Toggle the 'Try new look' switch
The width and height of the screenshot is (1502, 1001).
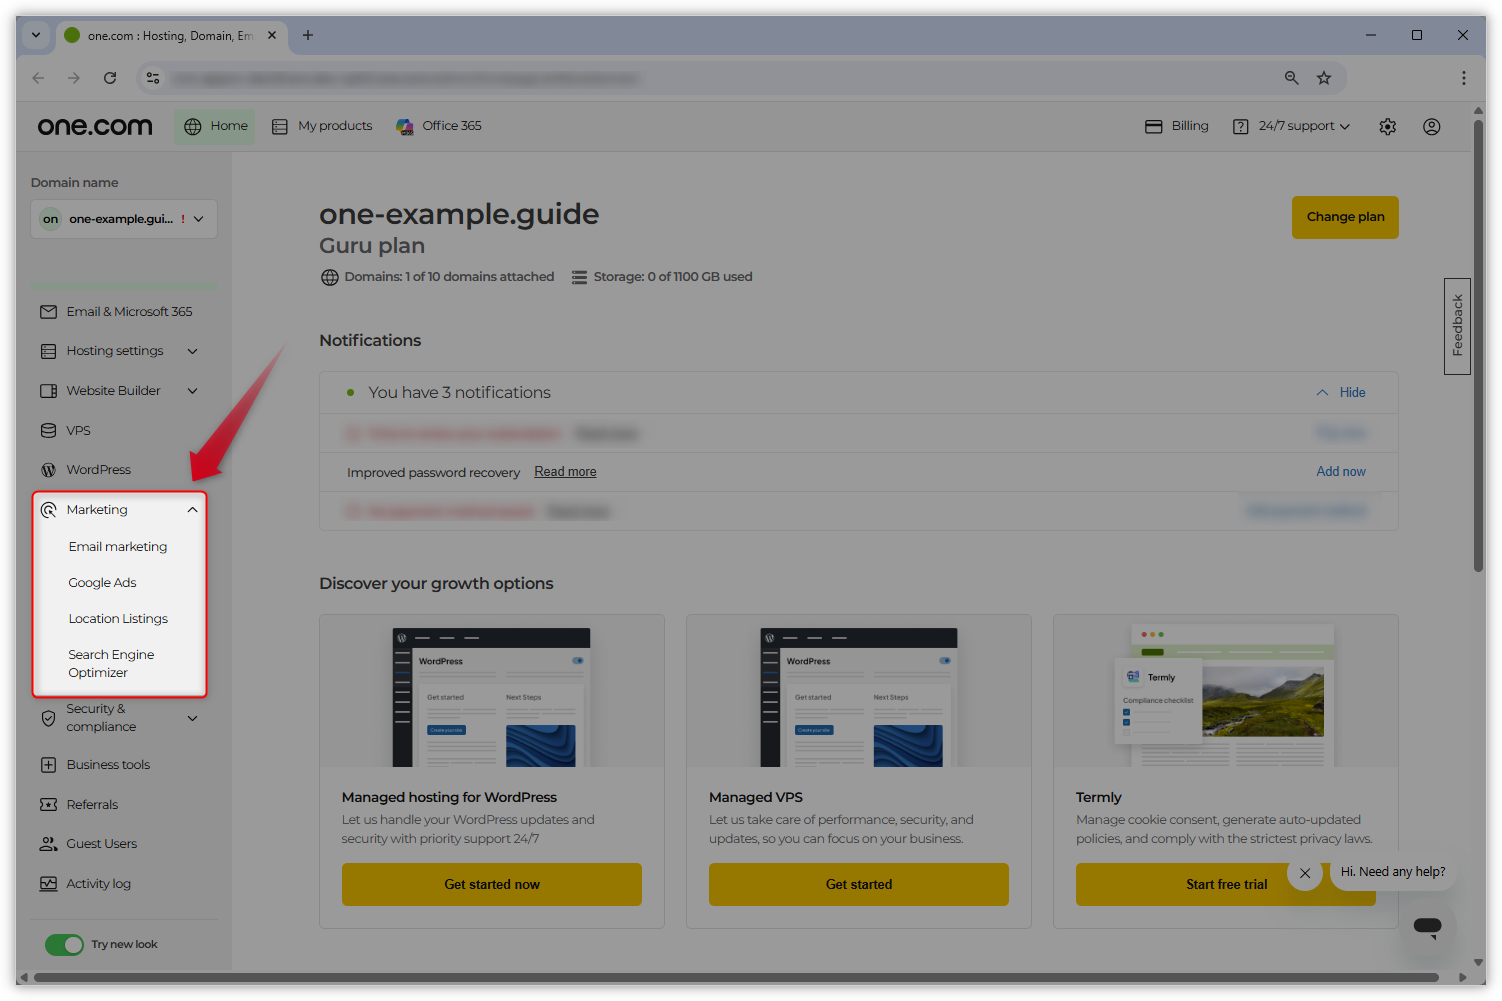(65, 945)
